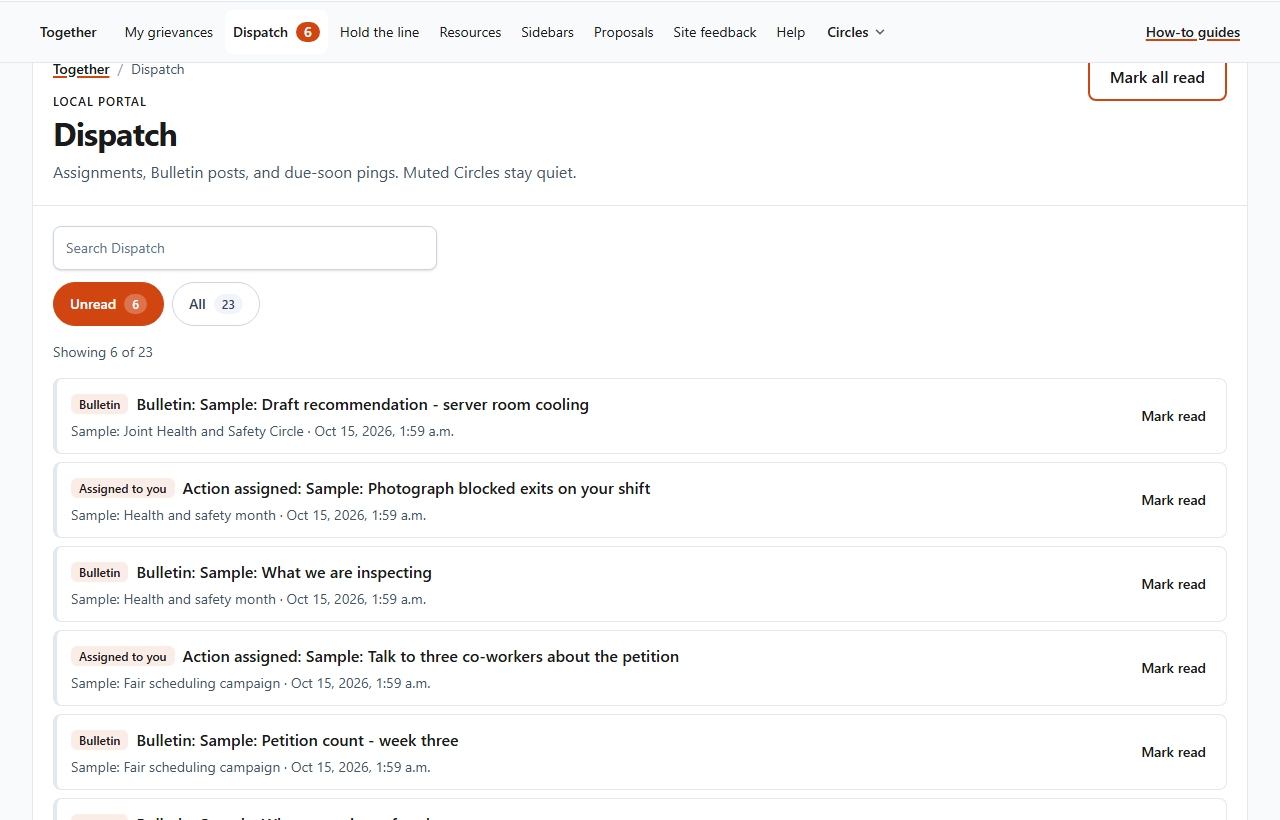Open Action assigned: Photograph blocked exits on your shift

(416, 489)
